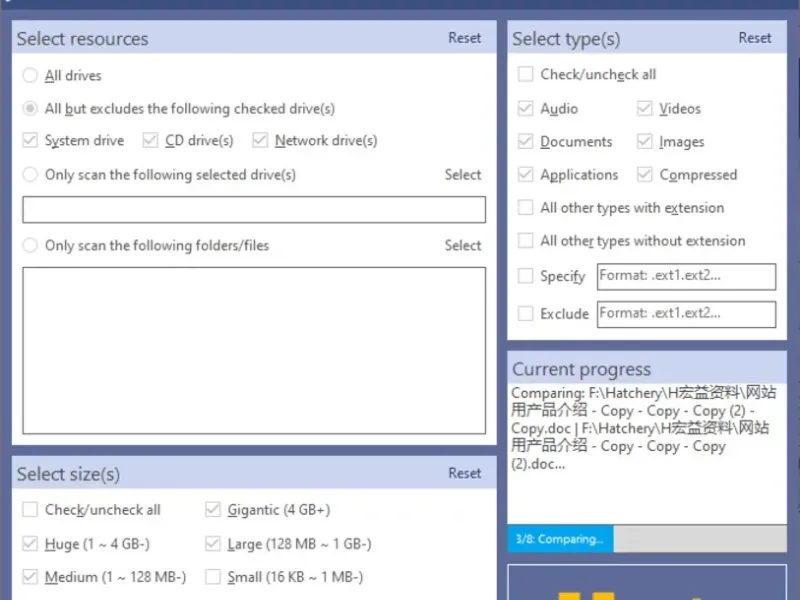Enable the Exclude extensions checkbox
The width and height of the screenshot is (800, 600).
coord(526,313)
